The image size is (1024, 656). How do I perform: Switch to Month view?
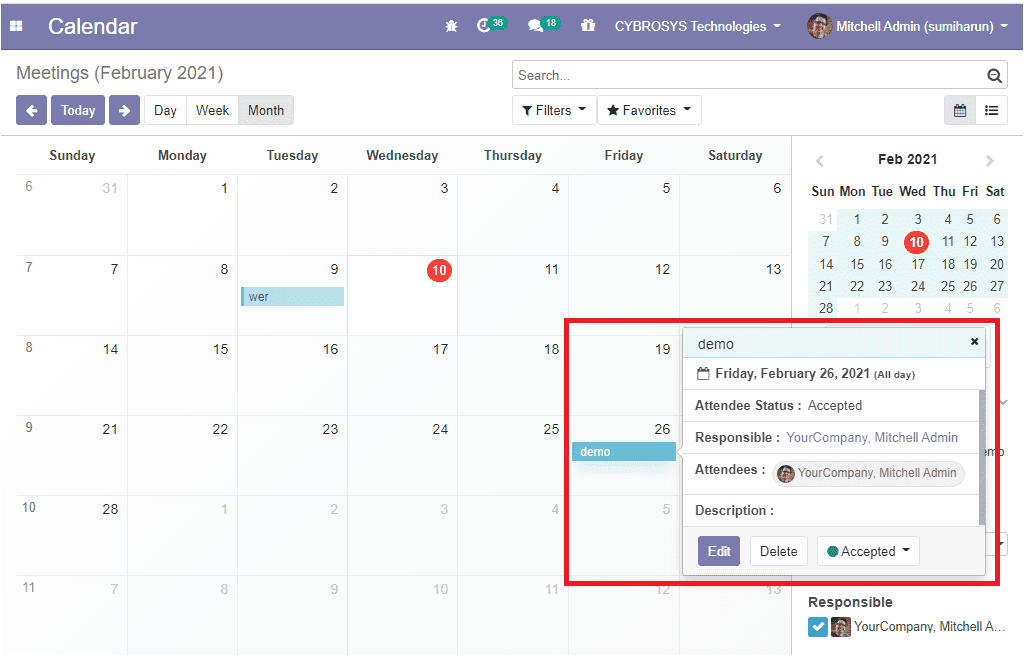point(266,110)
